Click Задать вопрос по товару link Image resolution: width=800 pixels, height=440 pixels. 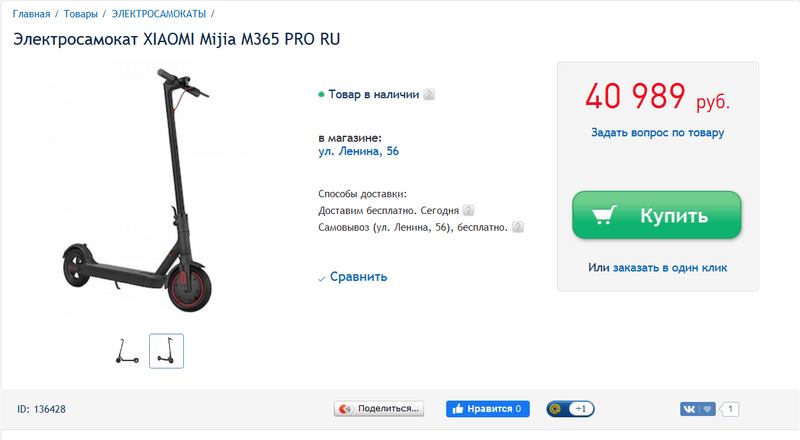click(658, 133)
